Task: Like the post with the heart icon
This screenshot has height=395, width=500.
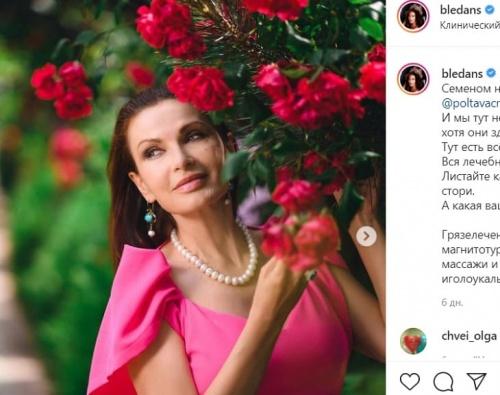Action: 410,381
